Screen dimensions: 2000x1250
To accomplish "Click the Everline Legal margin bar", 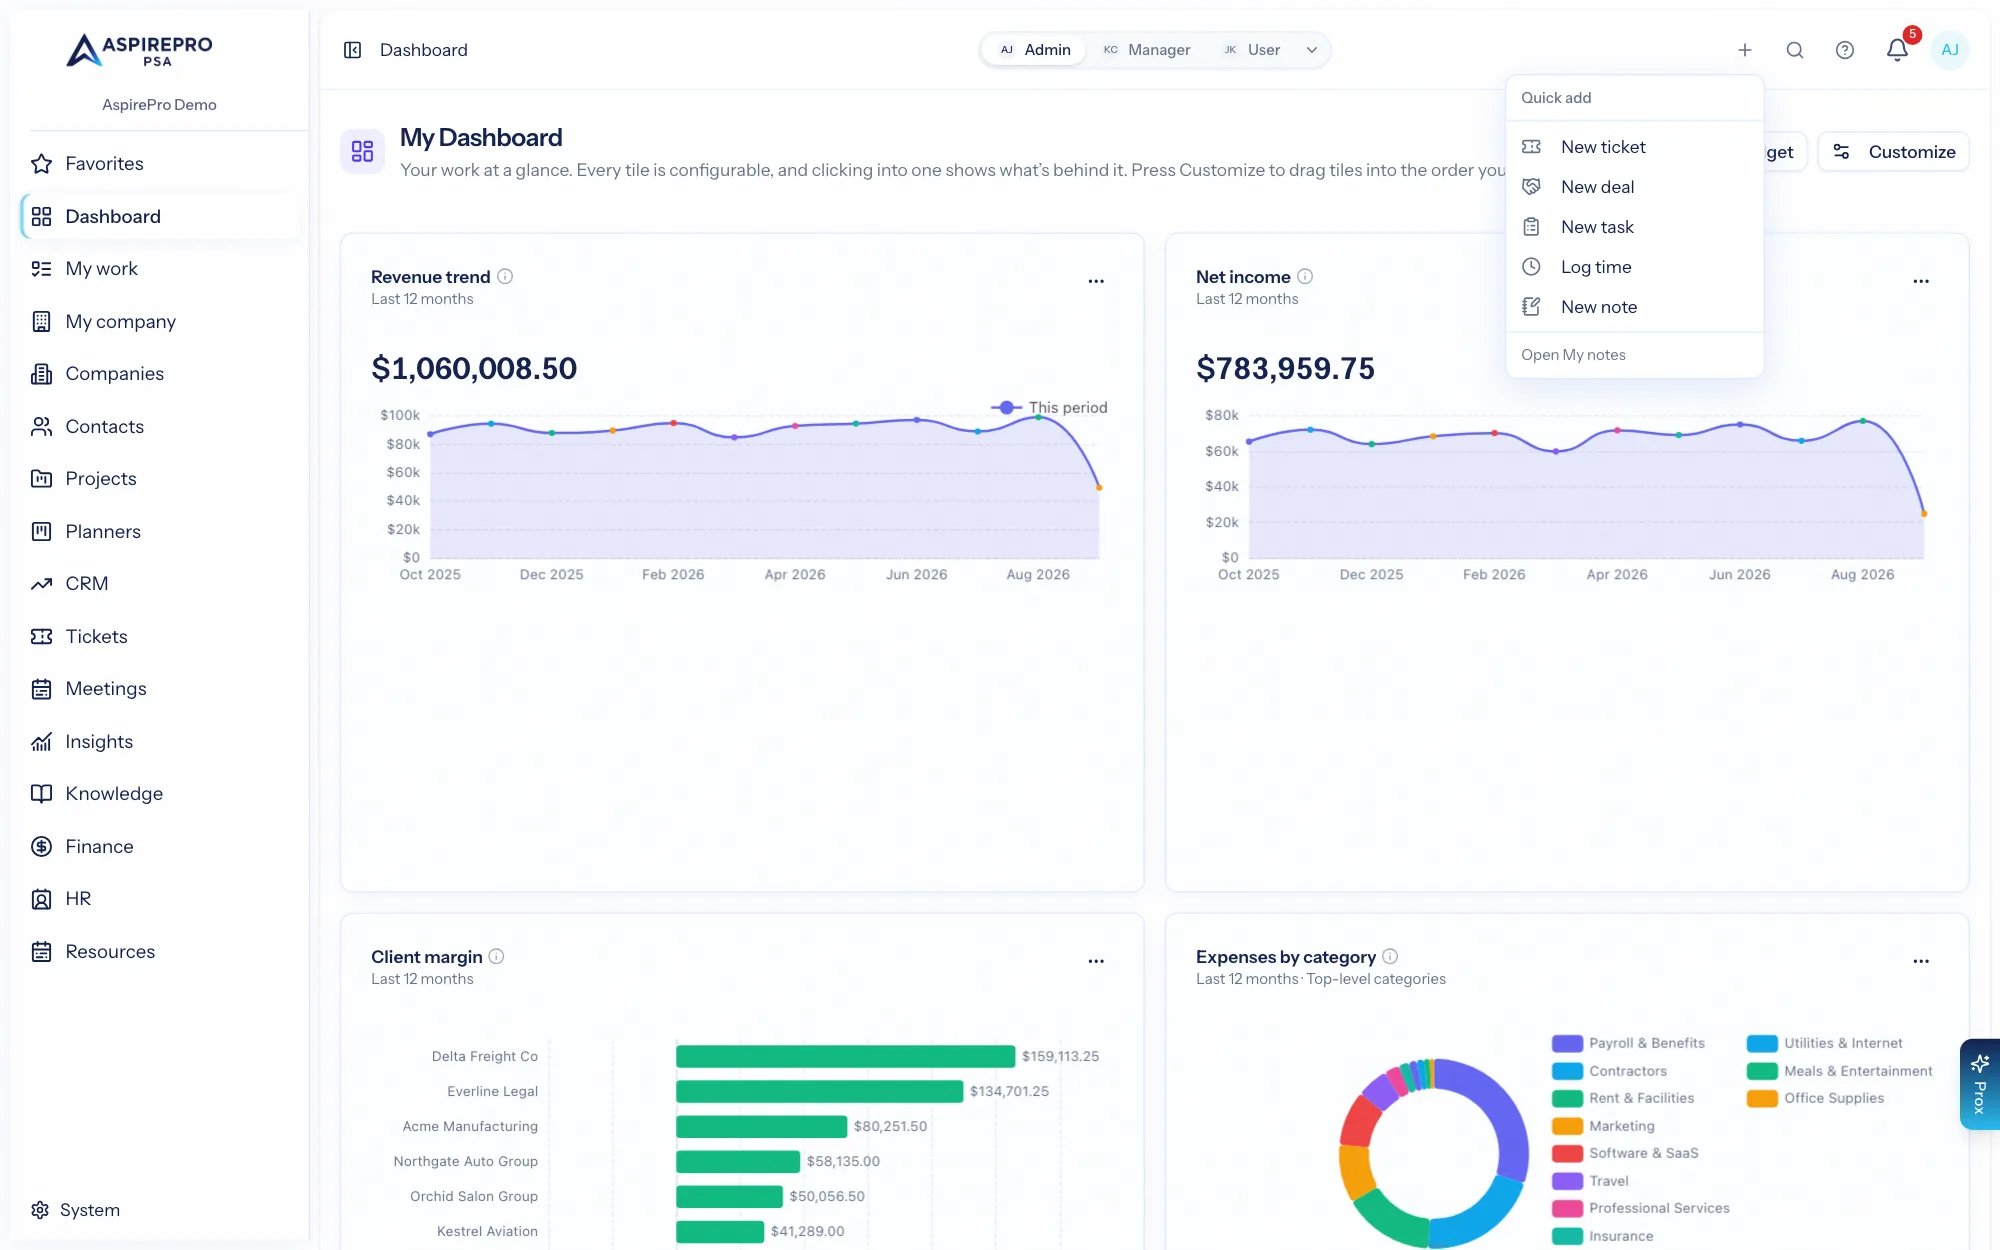I will pyautogui.click(x=819, y=1092).
